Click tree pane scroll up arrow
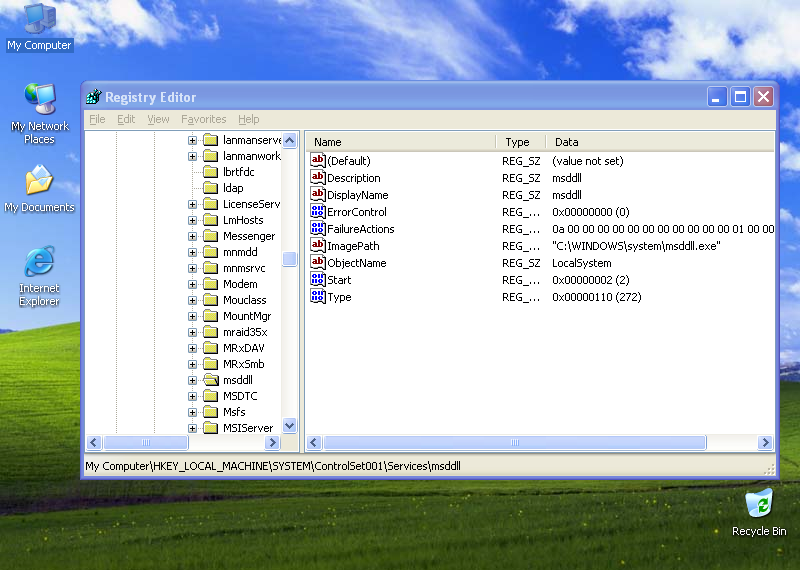The width and height of the screenshot is (800, 570). 289,140
